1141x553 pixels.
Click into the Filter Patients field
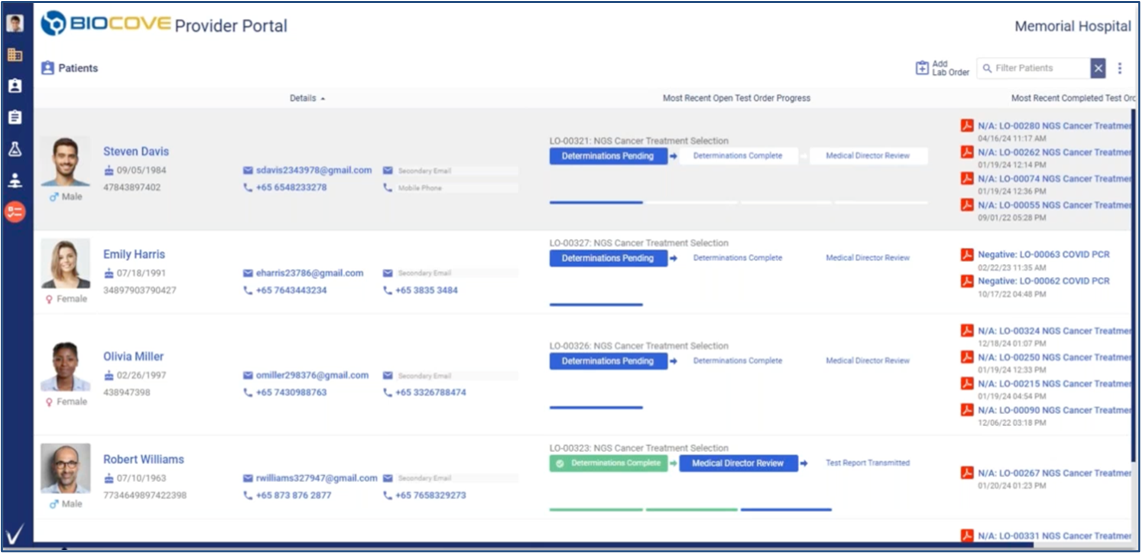(x=1035, y=68)
